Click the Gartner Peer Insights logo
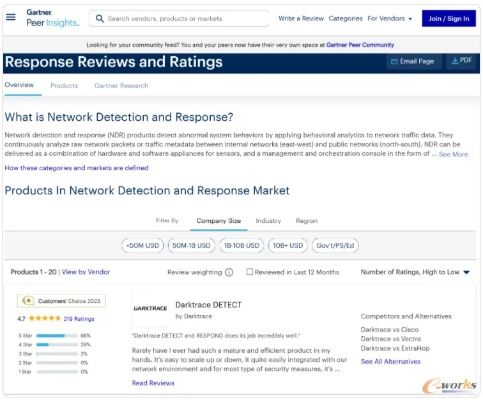The height and width of the screenshot is (400, 483). [53, 18]
